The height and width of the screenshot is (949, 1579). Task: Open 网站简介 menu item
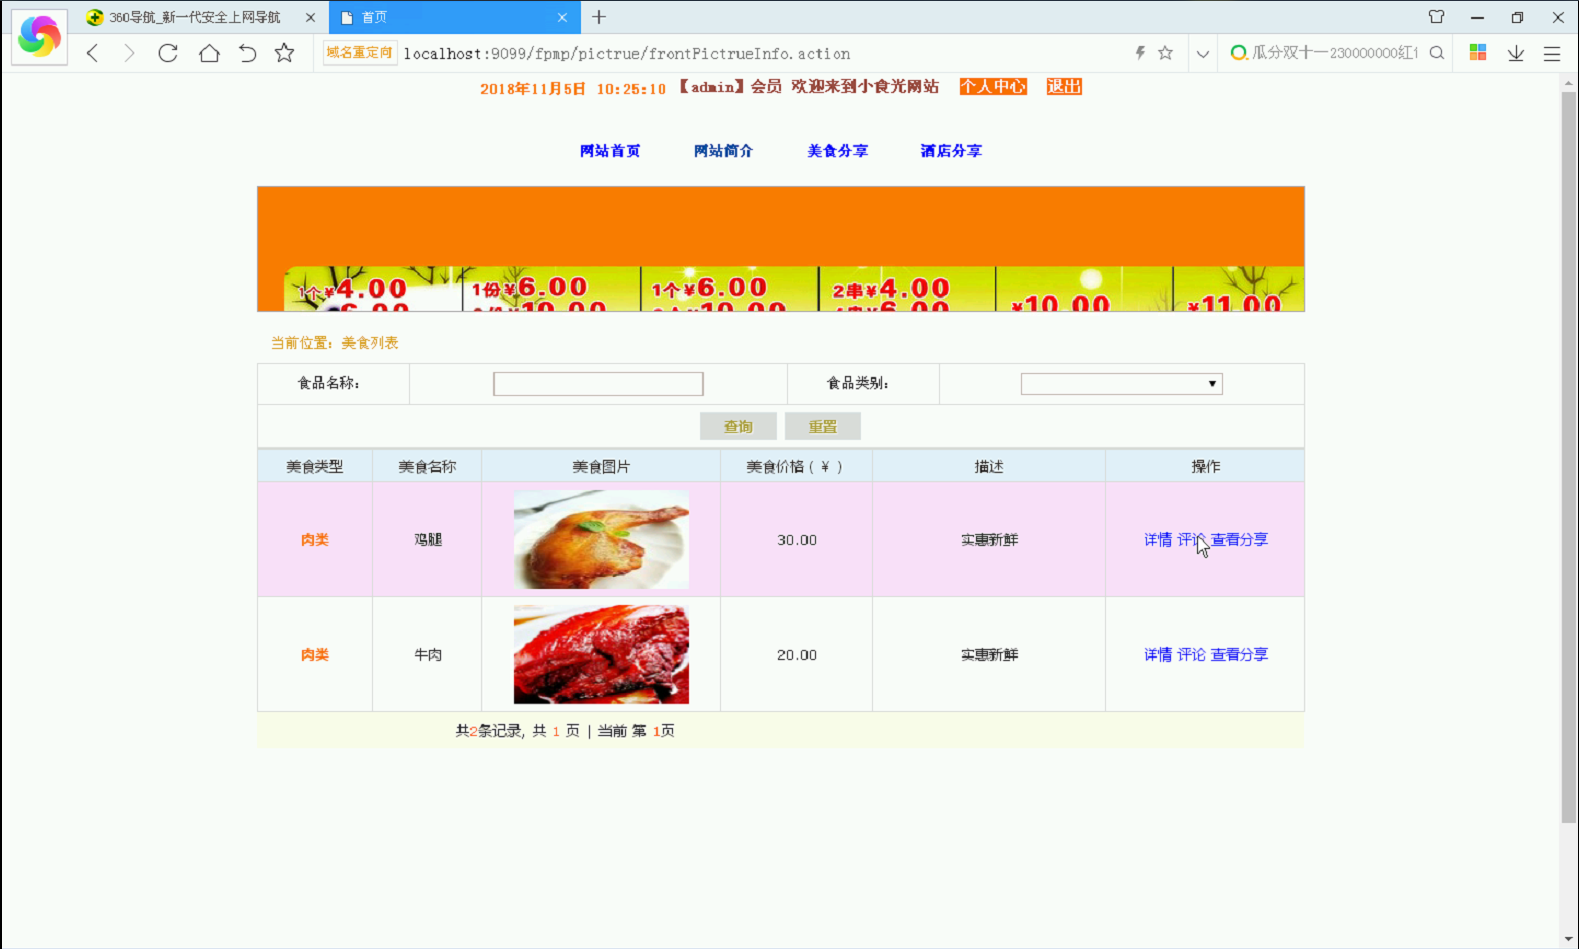pyautogui.click(x=723, y=151)
